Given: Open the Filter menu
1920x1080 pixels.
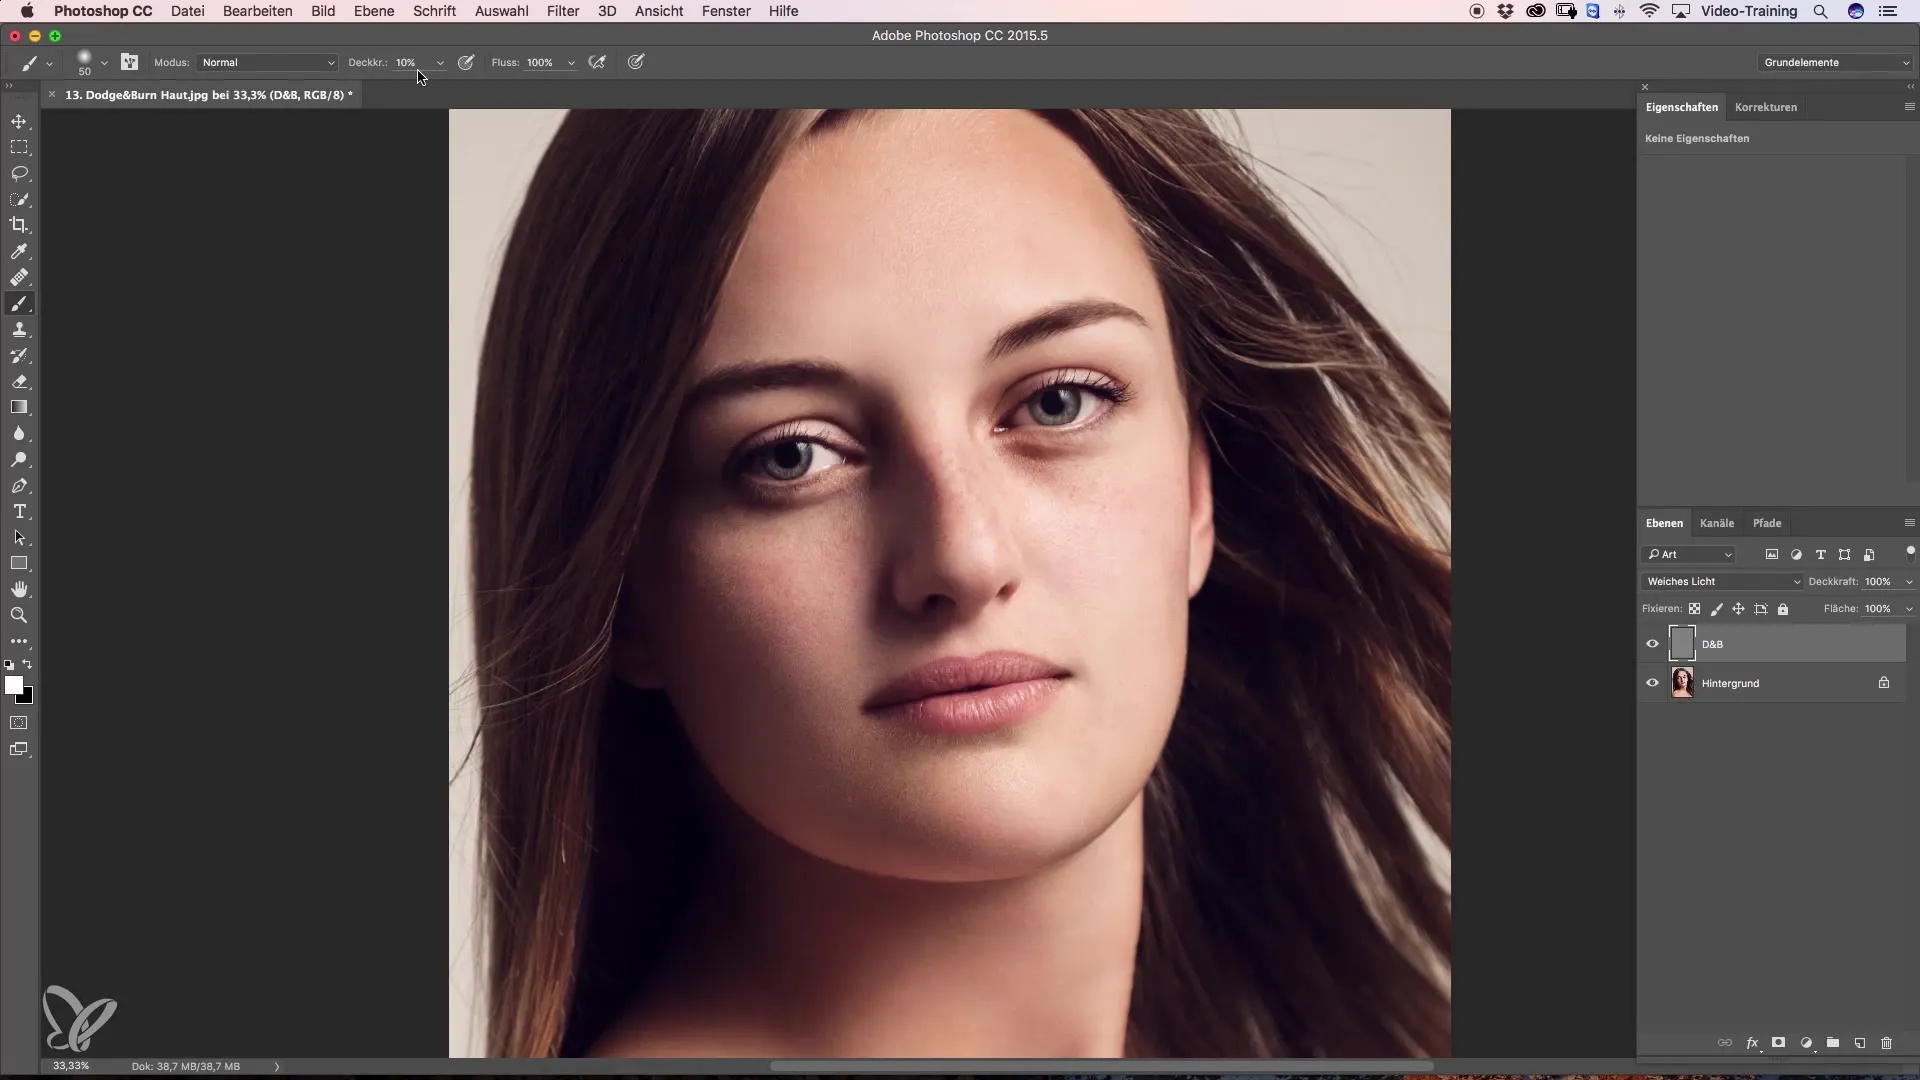Looking at the screenshot, I should (x=563, y=11).
